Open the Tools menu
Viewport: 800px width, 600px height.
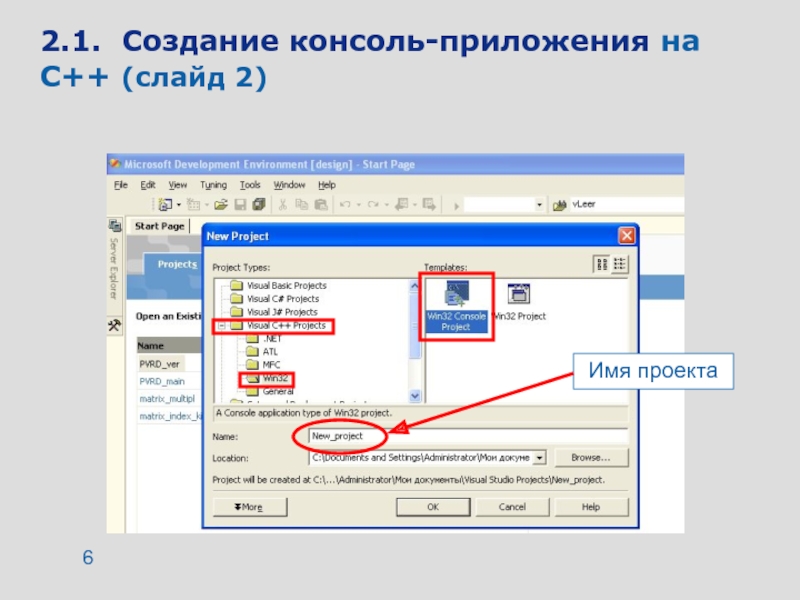[250, 185]
